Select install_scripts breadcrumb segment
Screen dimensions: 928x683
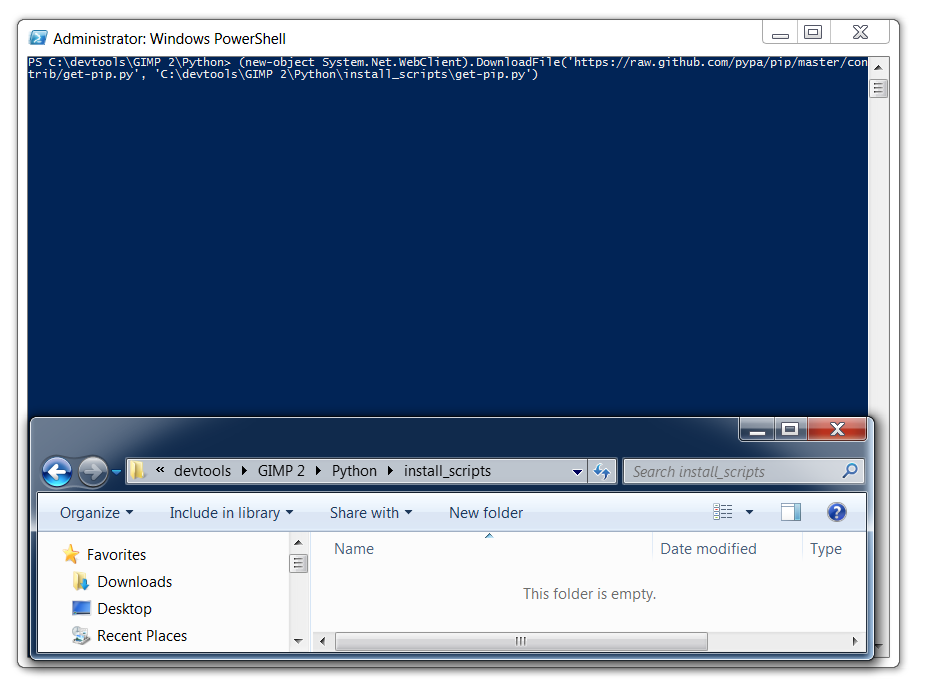447,471
